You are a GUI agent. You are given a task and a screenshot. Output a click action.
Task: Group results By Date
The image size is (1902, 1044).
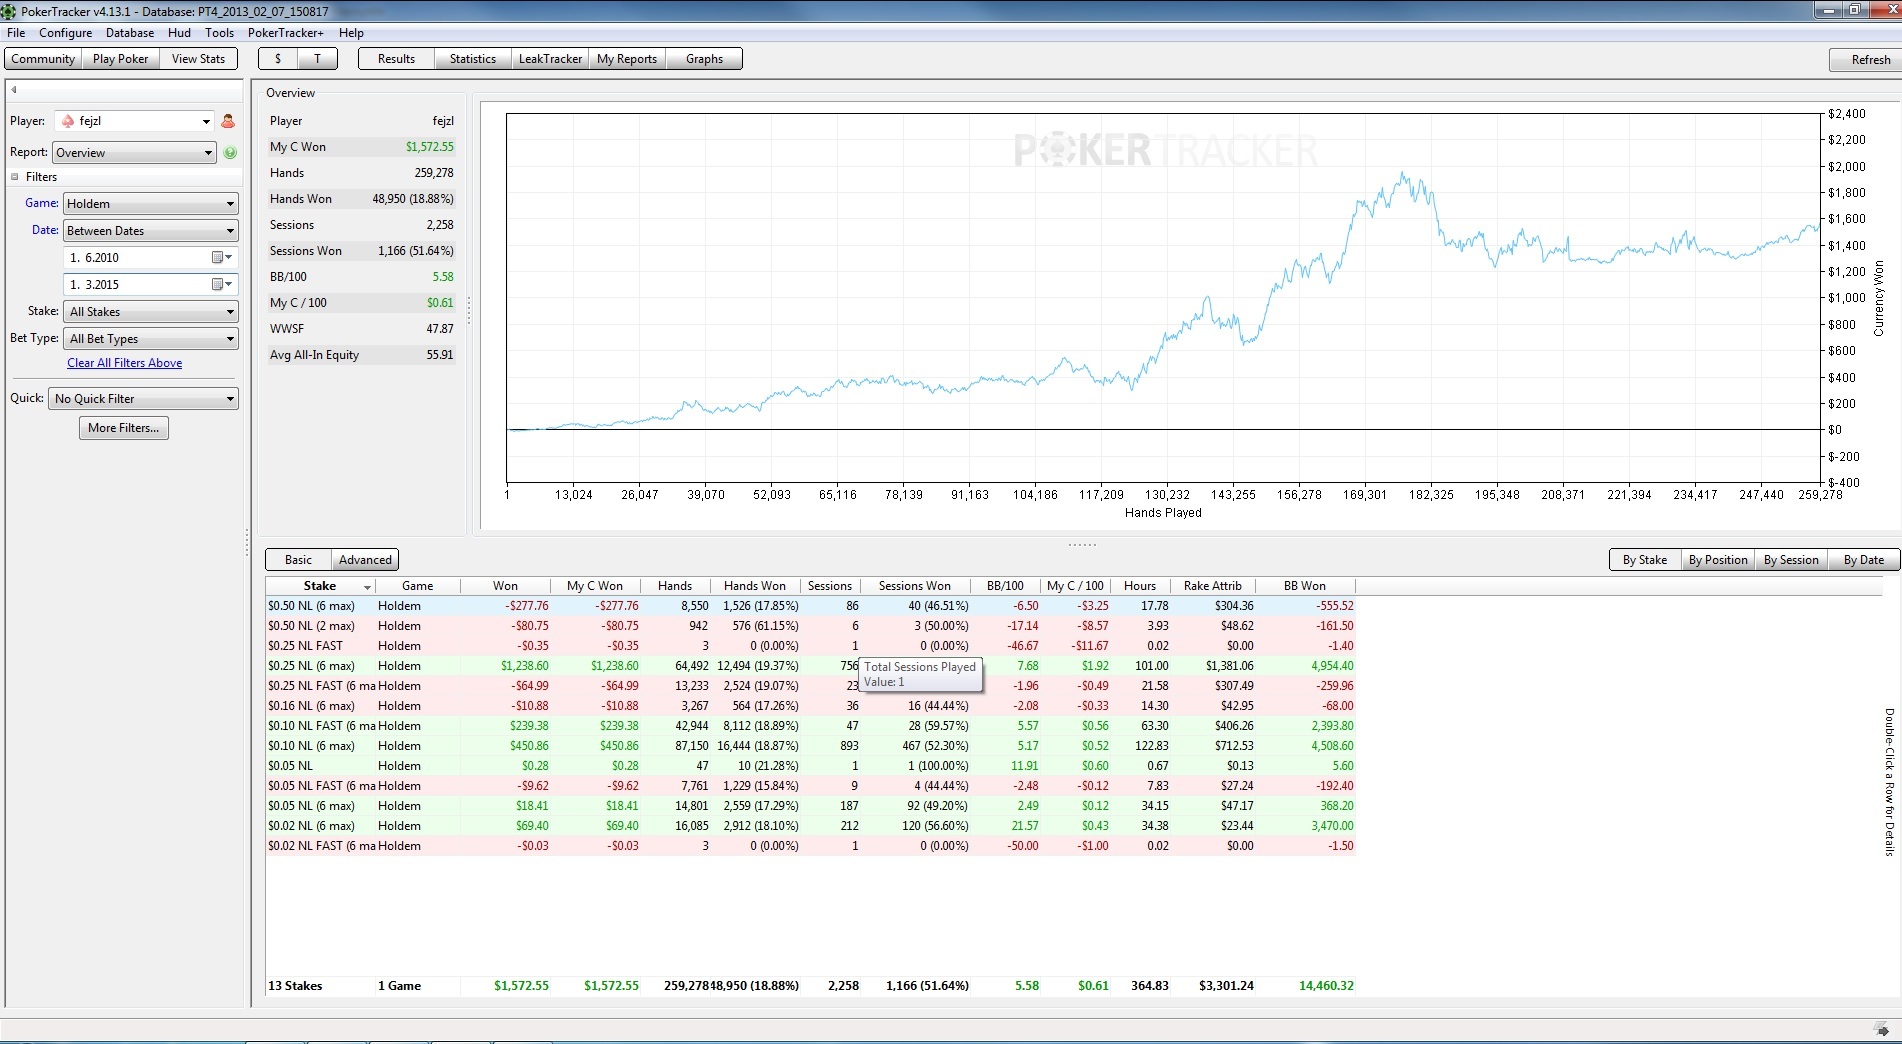(1863, 560)
